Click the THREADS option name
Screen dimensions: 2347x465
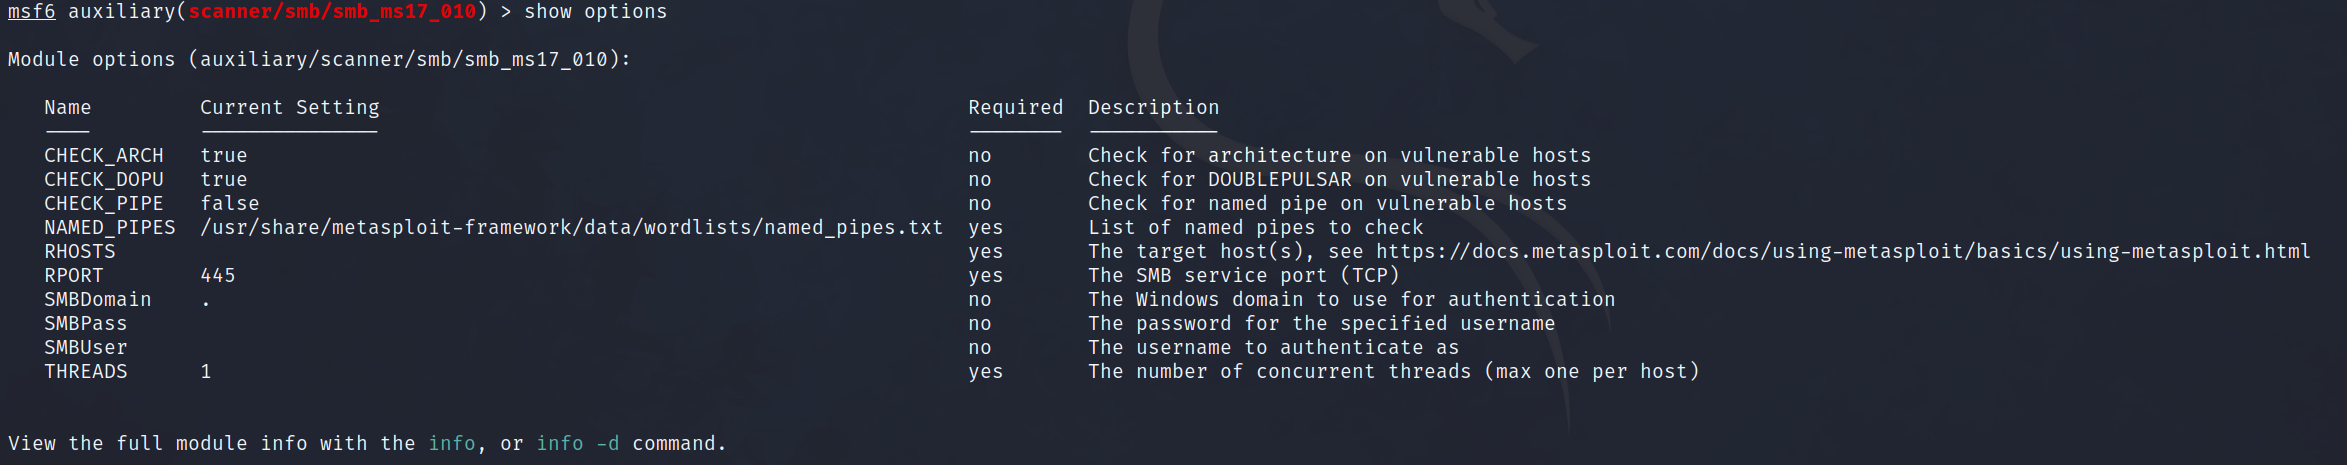86,371
